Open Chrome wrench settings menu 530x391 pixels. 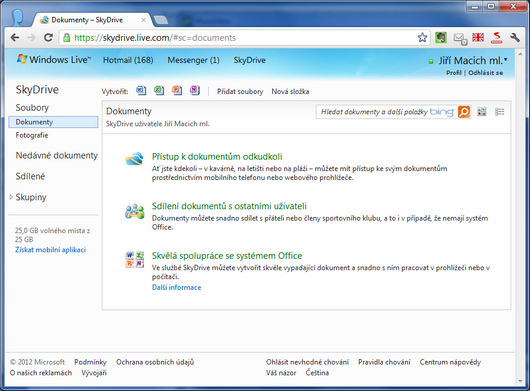coord(515,38)
